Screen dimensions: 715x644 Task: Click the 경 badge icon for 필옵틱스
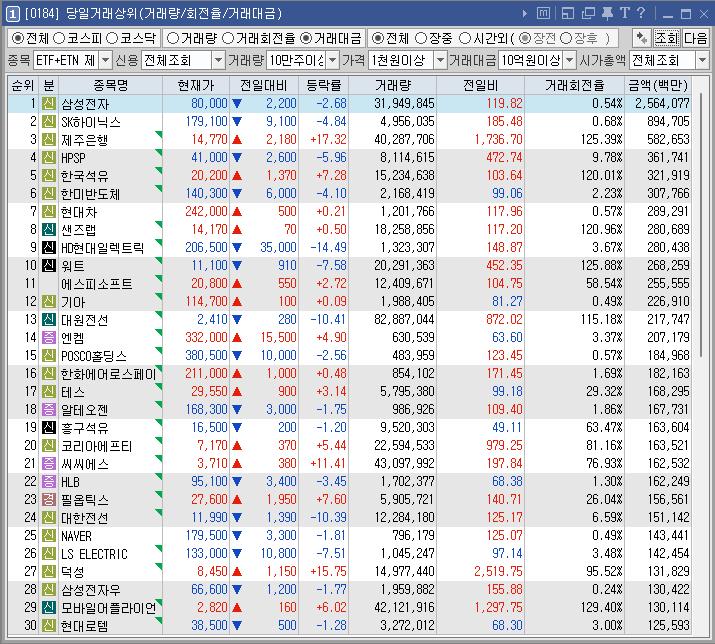pyautogui.click(x=48, y=499)
